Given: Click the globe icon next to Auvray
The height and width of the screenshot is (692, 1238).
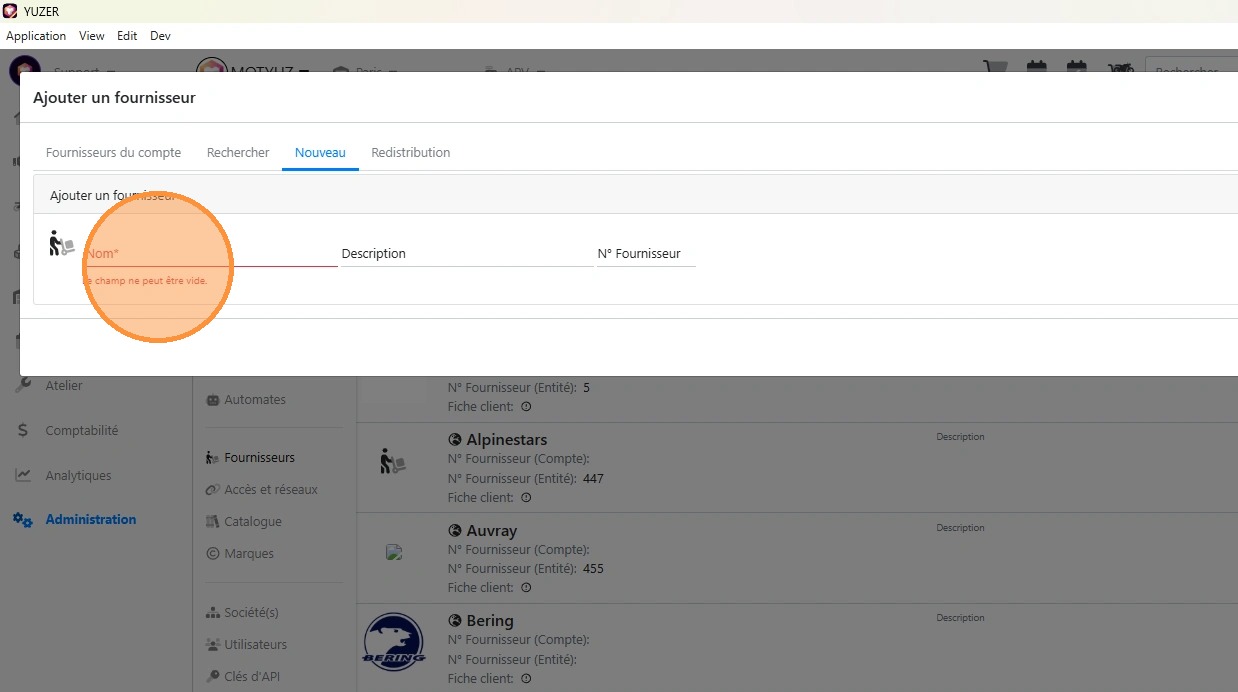Looking at the screenshot, I should 455,531.
